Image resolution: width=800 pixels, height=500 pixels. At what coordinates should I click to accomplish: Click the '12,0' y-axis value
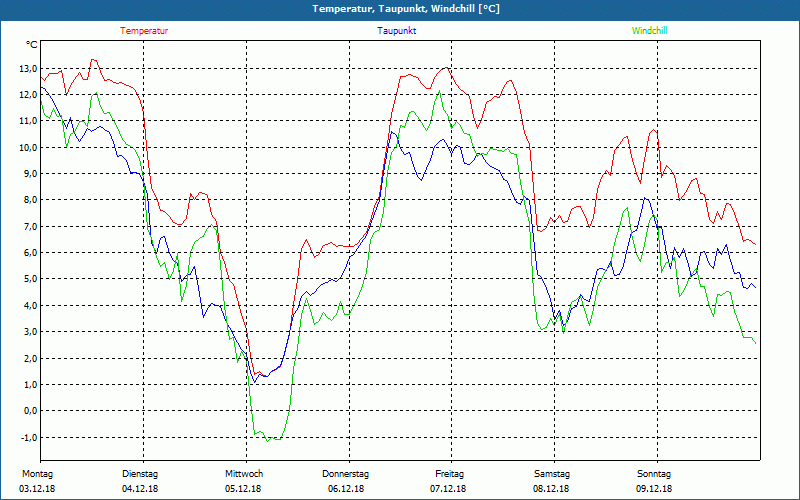pos(28,95)
